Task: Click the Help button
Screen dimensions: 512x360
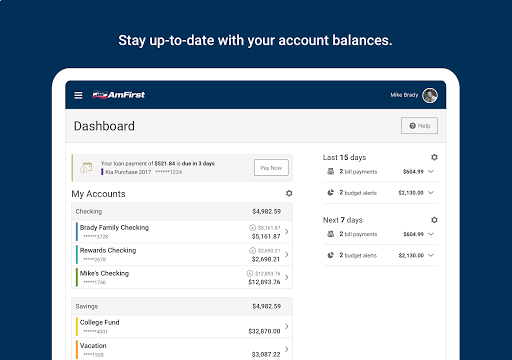Action: pyautogui.click(x=419, y=126)
